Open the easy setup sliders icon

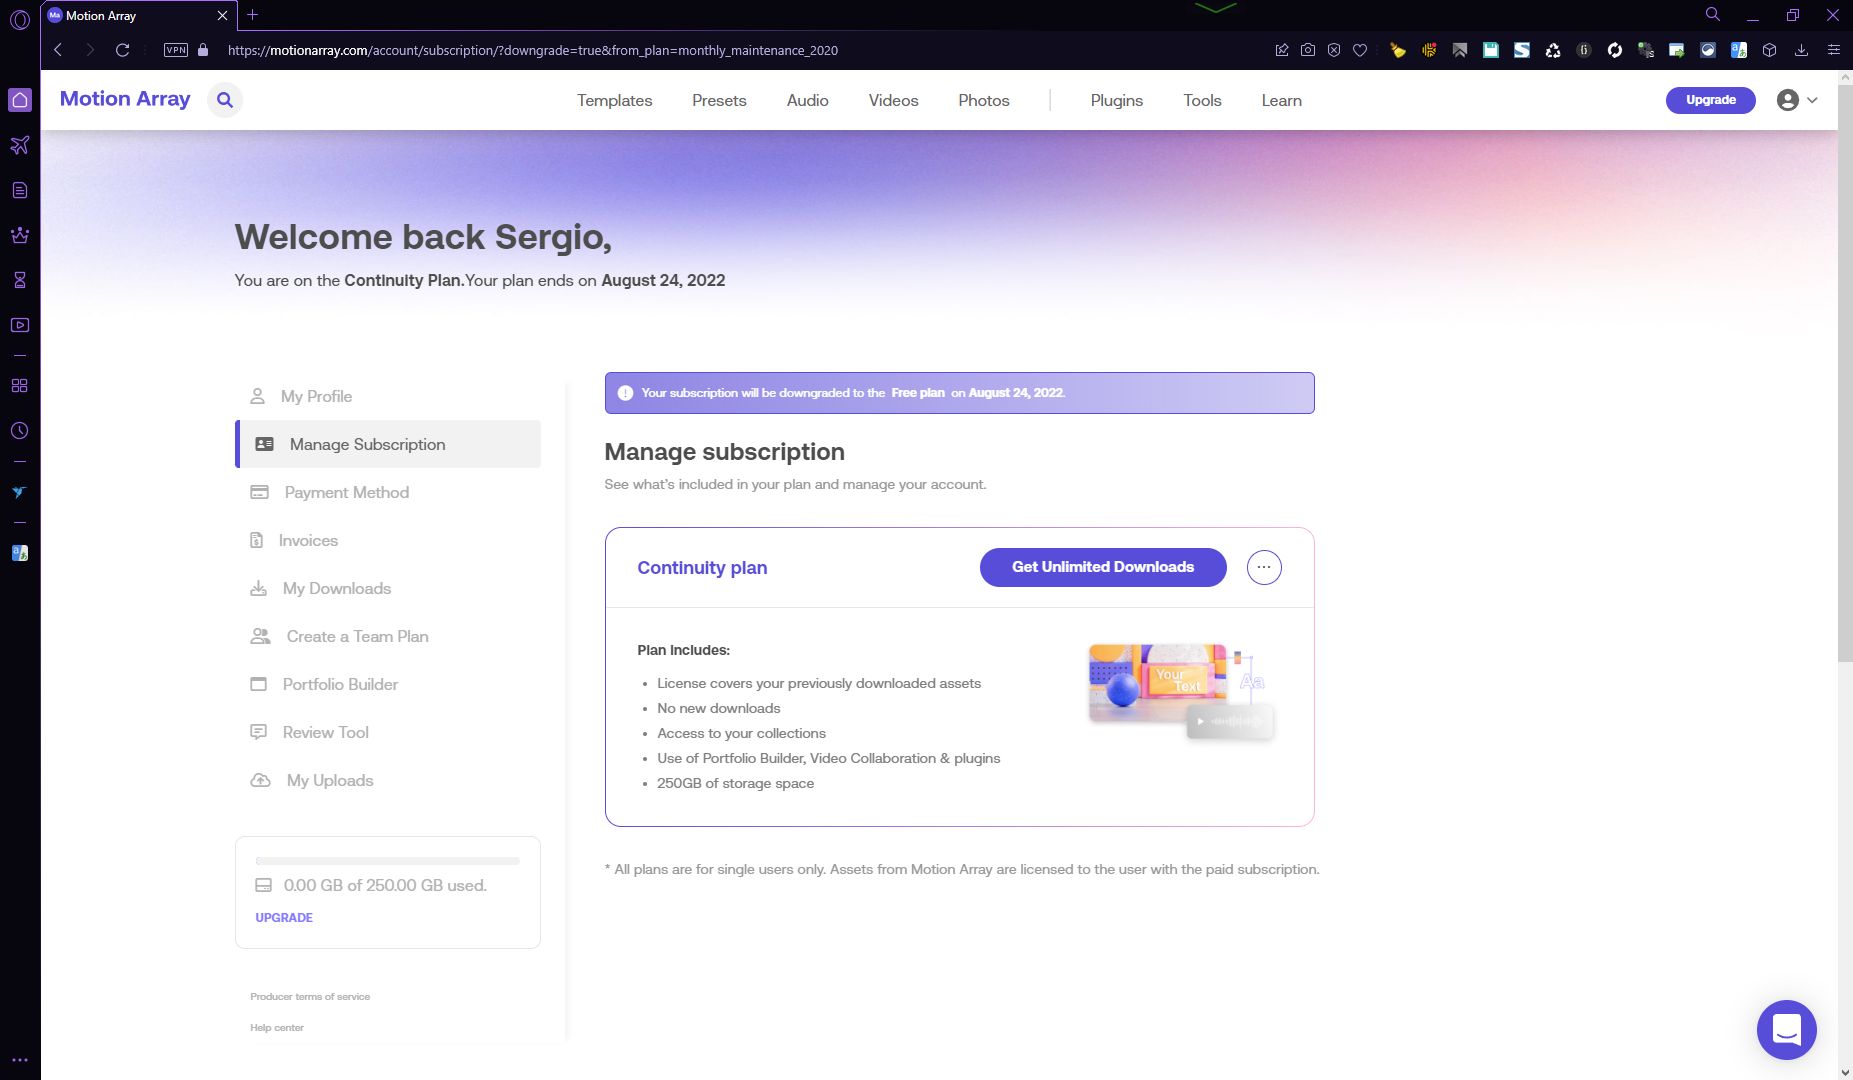pos(1833,50)
